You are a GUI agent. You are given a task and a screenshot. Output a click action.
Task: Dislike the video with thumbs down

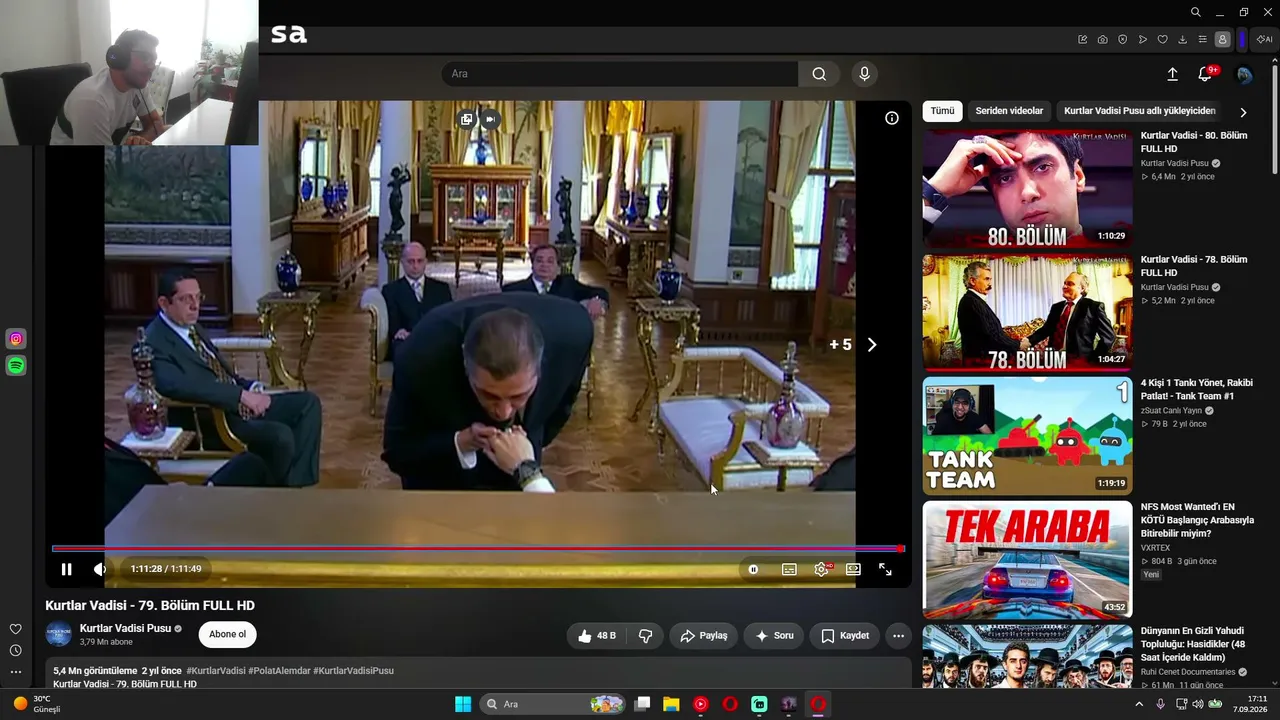pos(646,636)
